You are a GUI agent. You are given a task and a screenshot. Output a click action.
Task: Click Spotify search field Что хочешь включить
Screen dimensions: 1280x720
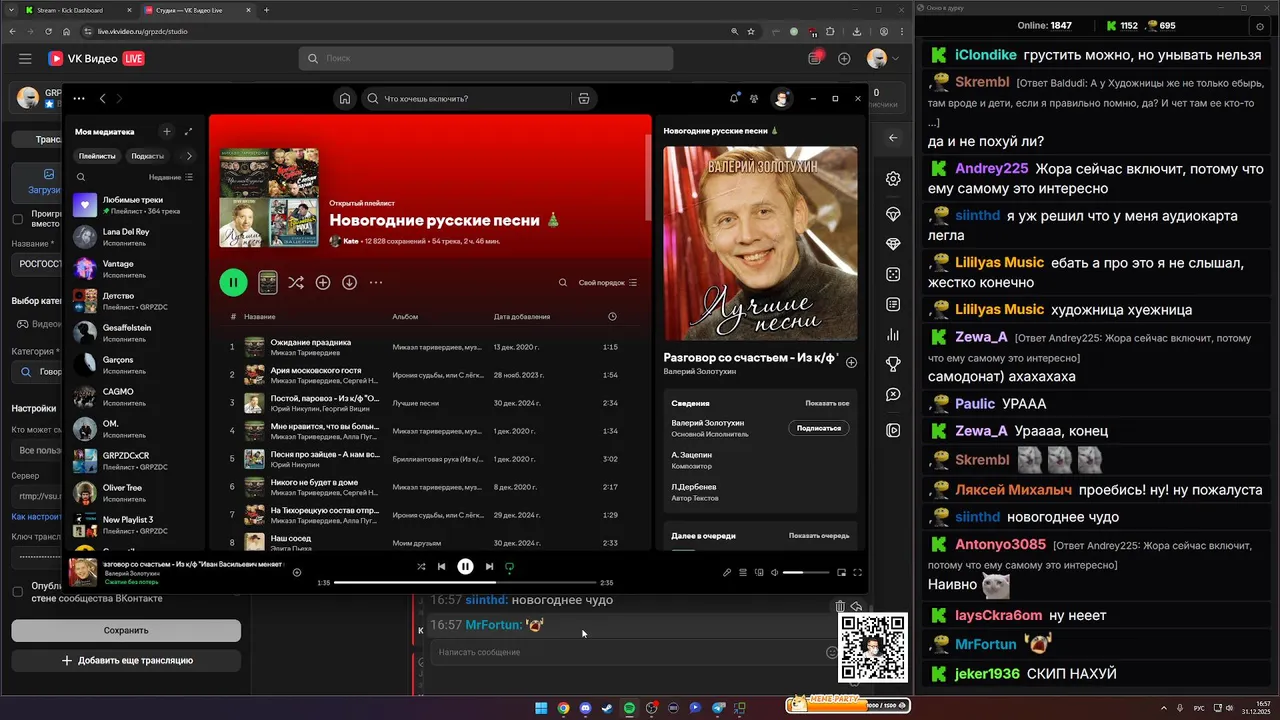pos(470,98)
